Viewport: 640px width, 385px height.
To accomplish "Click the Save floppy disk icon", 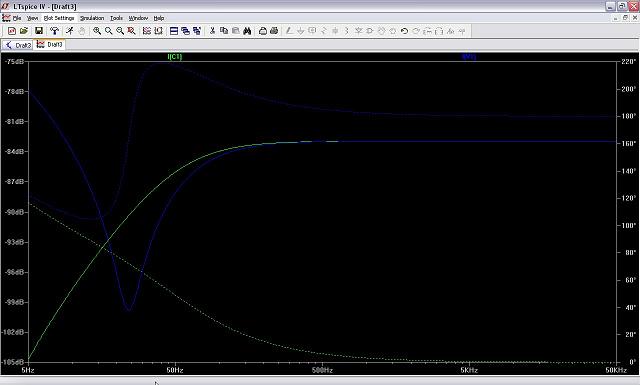I will pos(39,31).
